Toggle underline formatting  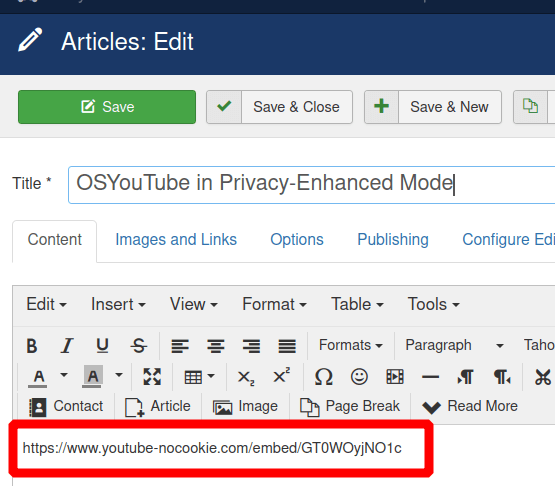pos(103,345)
